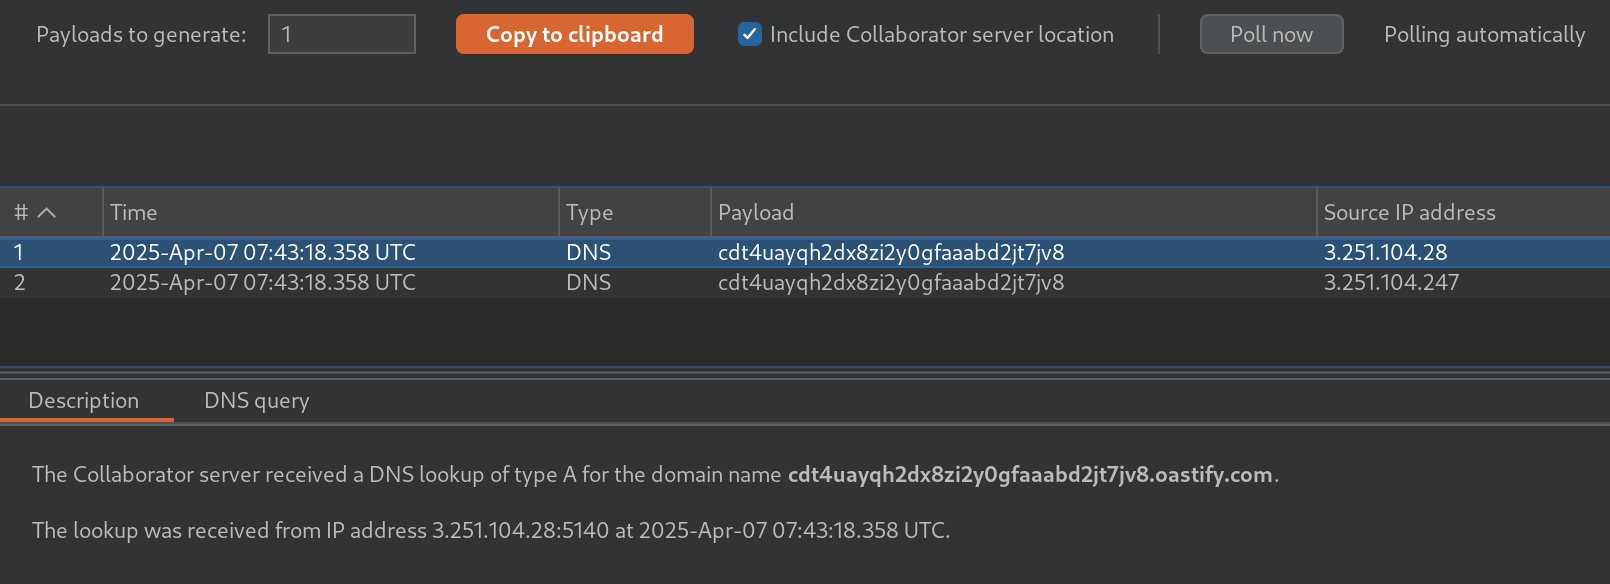1610x584 pixels.
Task: Click the DNS type cell in row 2
Action: [x=588, y=283]
